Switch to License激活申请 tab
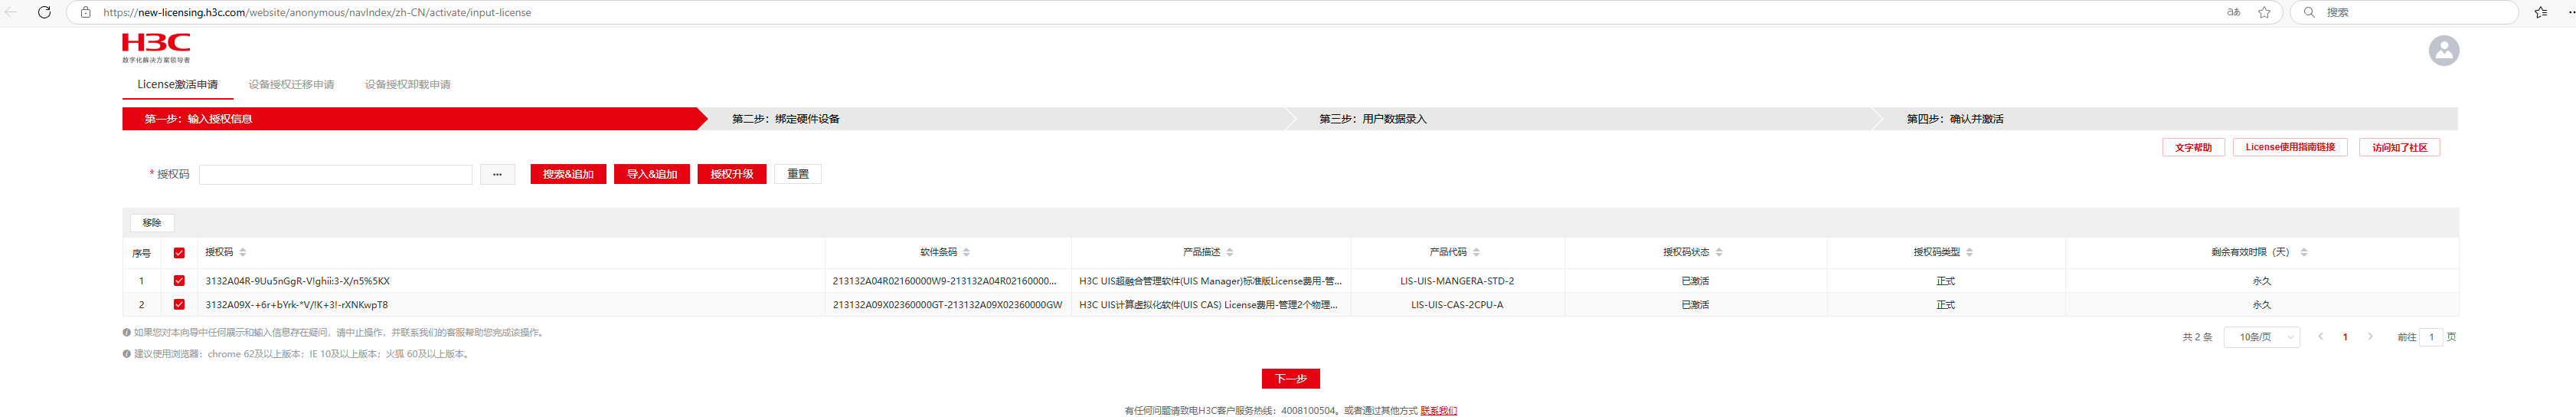The image size is (2576, 417). [x=177, y=84]
